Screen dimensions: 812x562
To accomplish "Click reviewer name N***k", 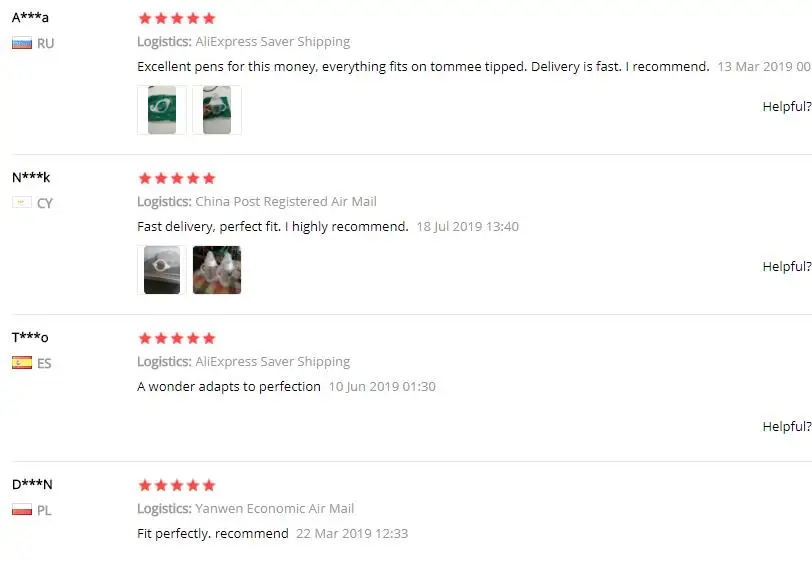I will [31, 178].
